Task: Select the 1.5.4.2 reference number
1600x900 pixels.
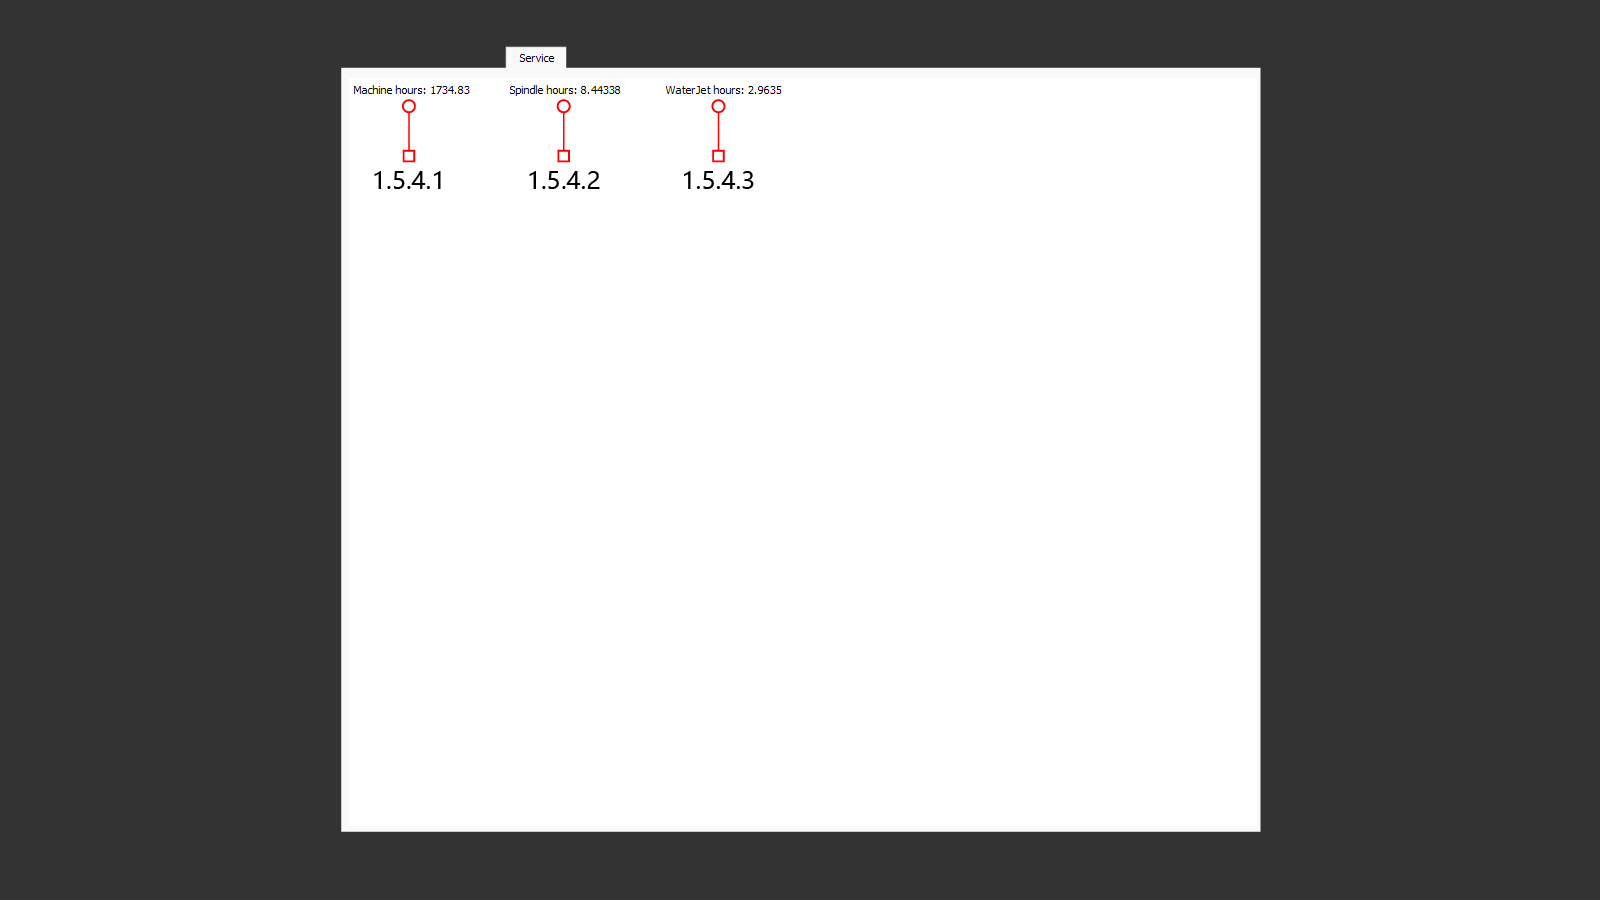Action: coord(564,181)
